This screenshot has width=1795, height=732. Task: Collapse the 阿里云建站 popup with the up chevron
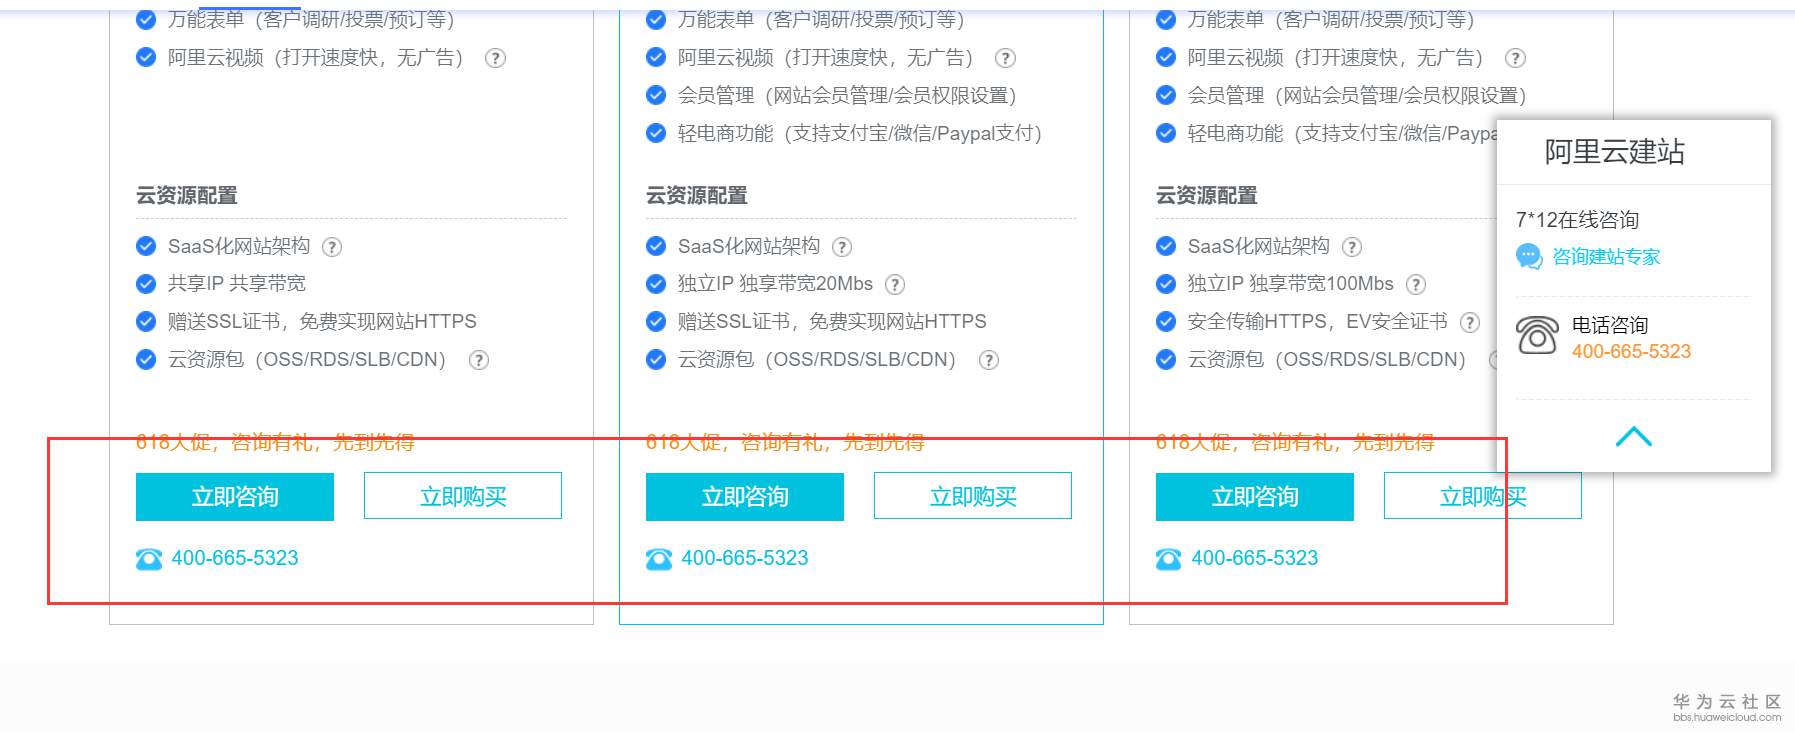click(1634, 437)
